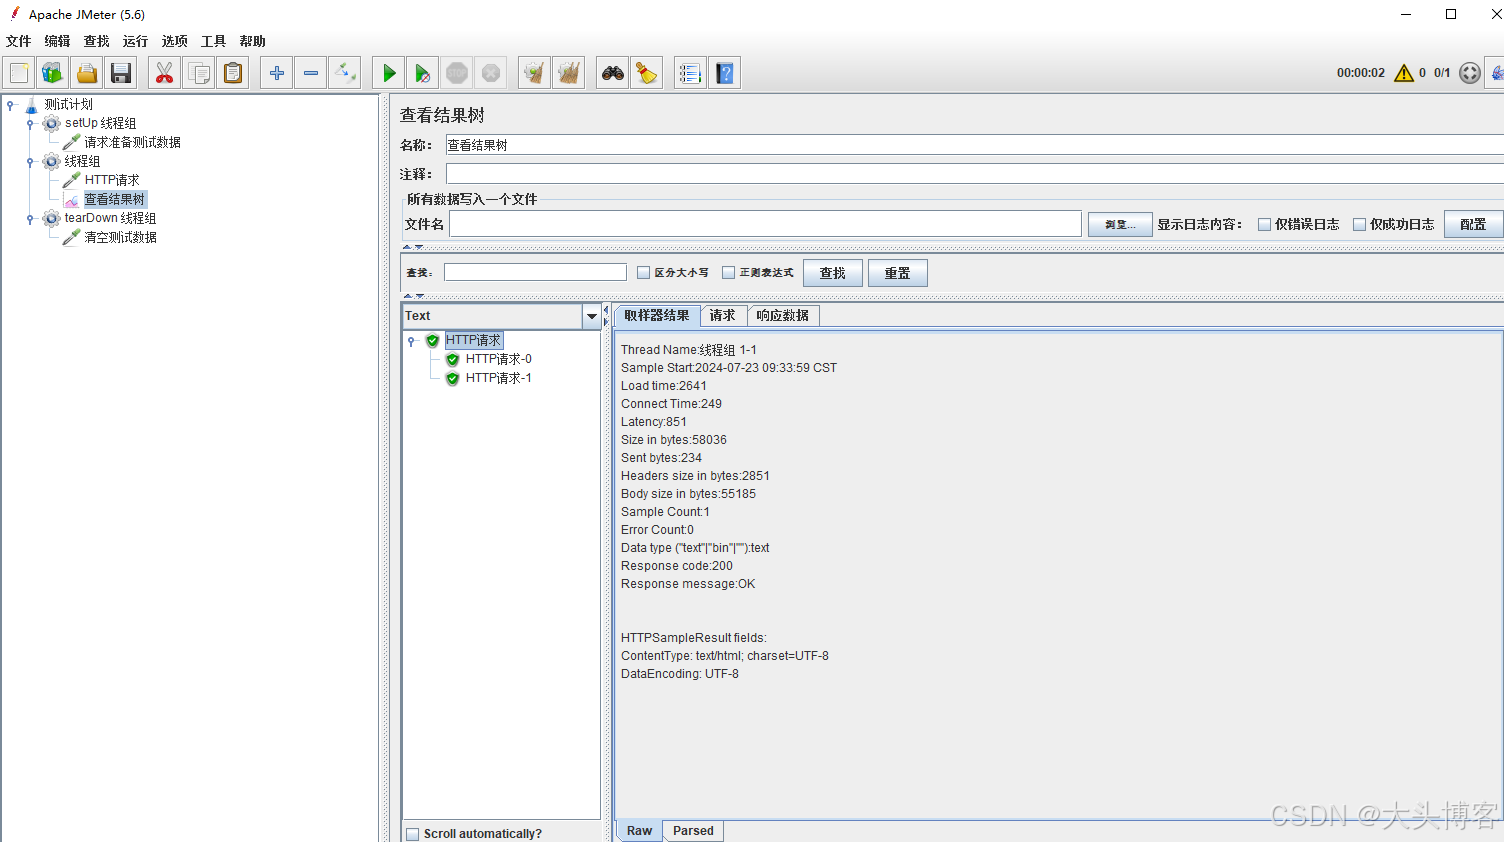The width and height of the screenshot is (1504, 842).
Task: Switch to the Parsed tab
Action: pyautogui.click(x=693, y=831)
